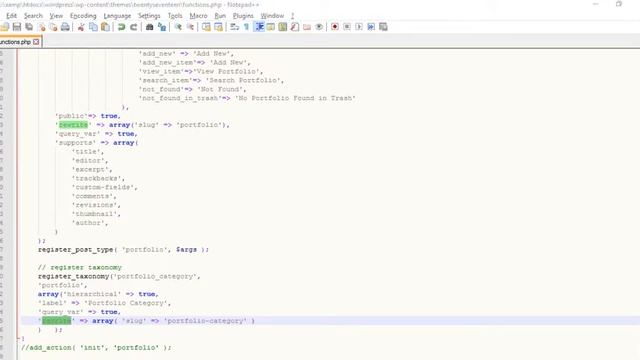Click the 'Search Portfolio' string
This screenshot has width=640, height=360.
click(242, 80)
